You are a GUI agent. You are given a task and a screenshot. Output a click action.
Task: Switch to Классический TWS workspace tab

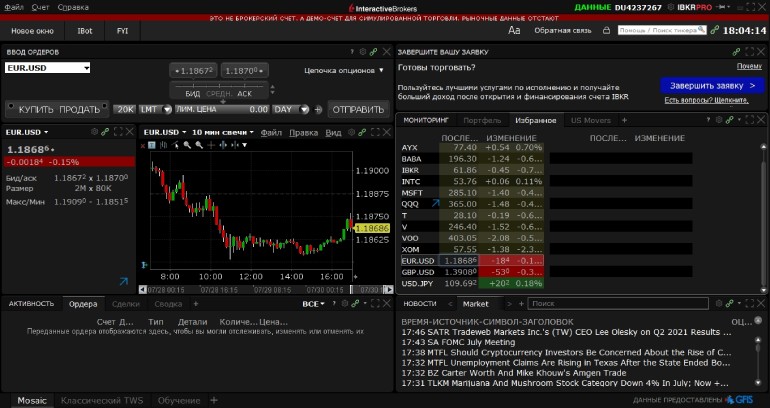pos(102,401)
